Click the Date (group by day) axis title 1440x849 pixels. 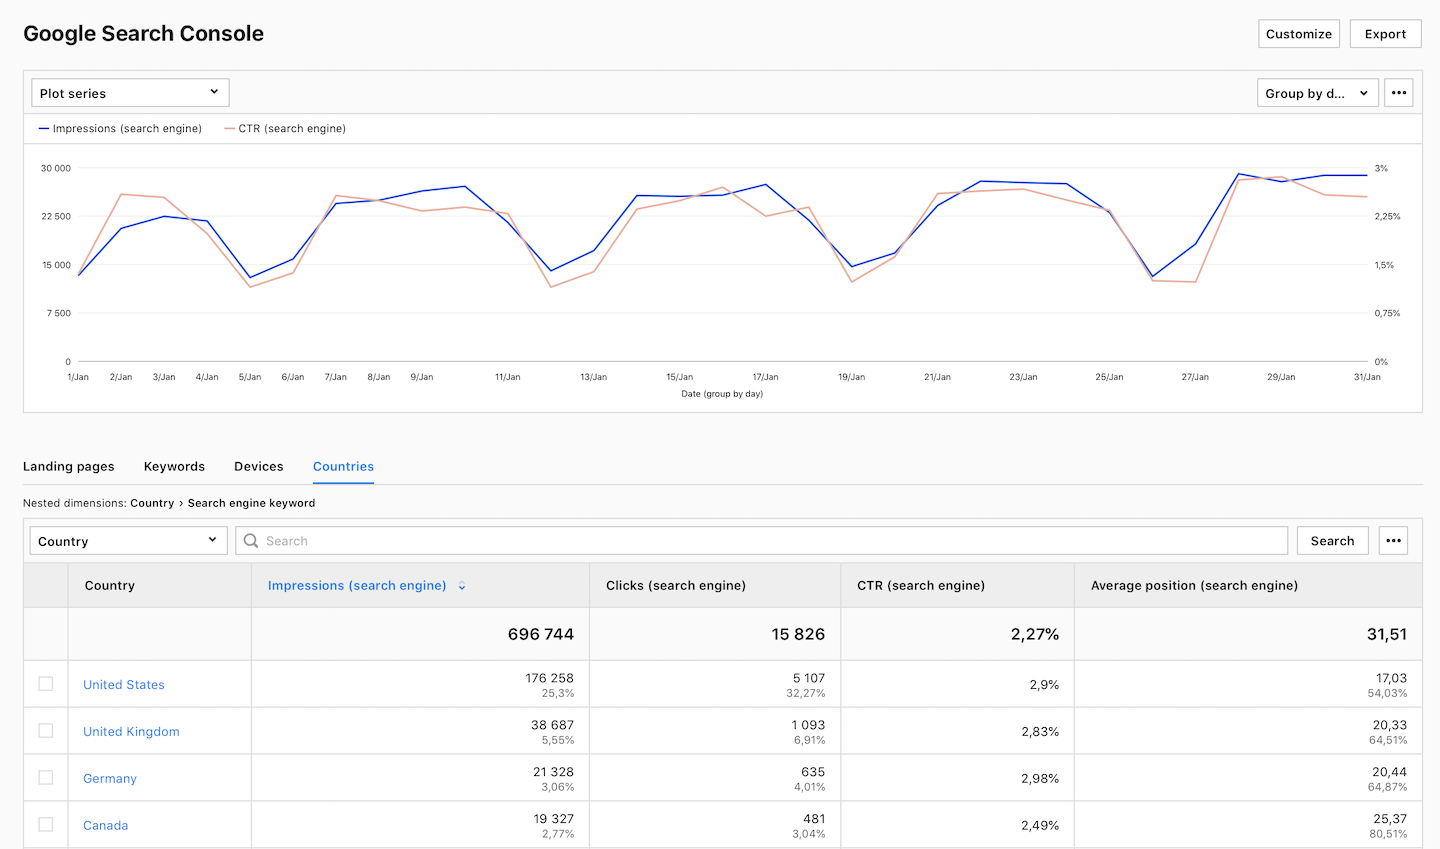pos(722,394)
